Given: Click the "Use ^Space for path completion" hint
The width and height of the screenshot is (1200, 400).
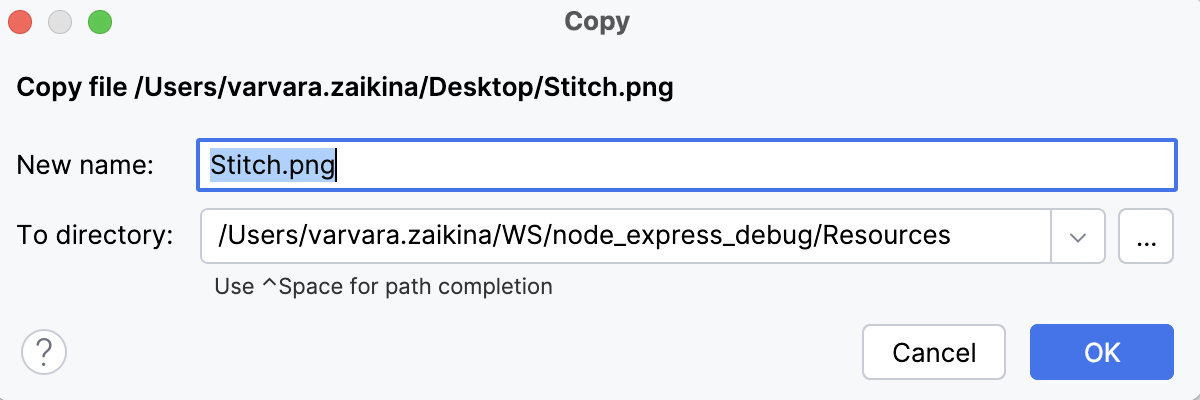Looking at the screenshot, I should pyautogui.click(x=383, y=287).
